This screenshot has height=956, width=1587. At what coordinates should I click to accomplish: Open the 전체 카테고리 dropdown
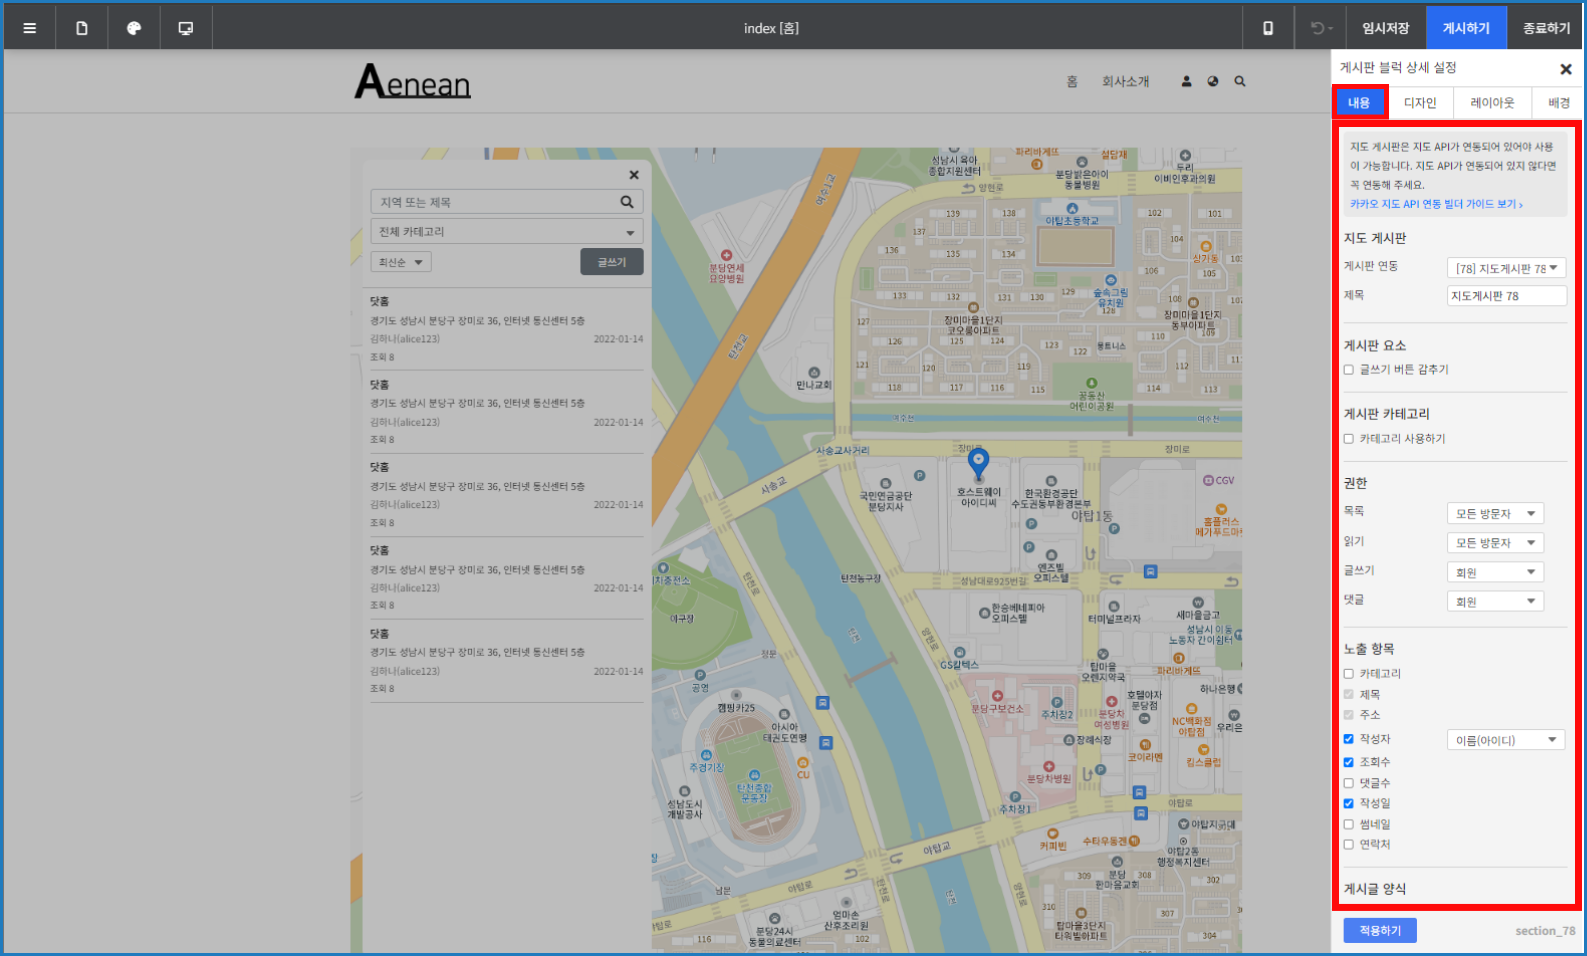click(x=506, y=232)
